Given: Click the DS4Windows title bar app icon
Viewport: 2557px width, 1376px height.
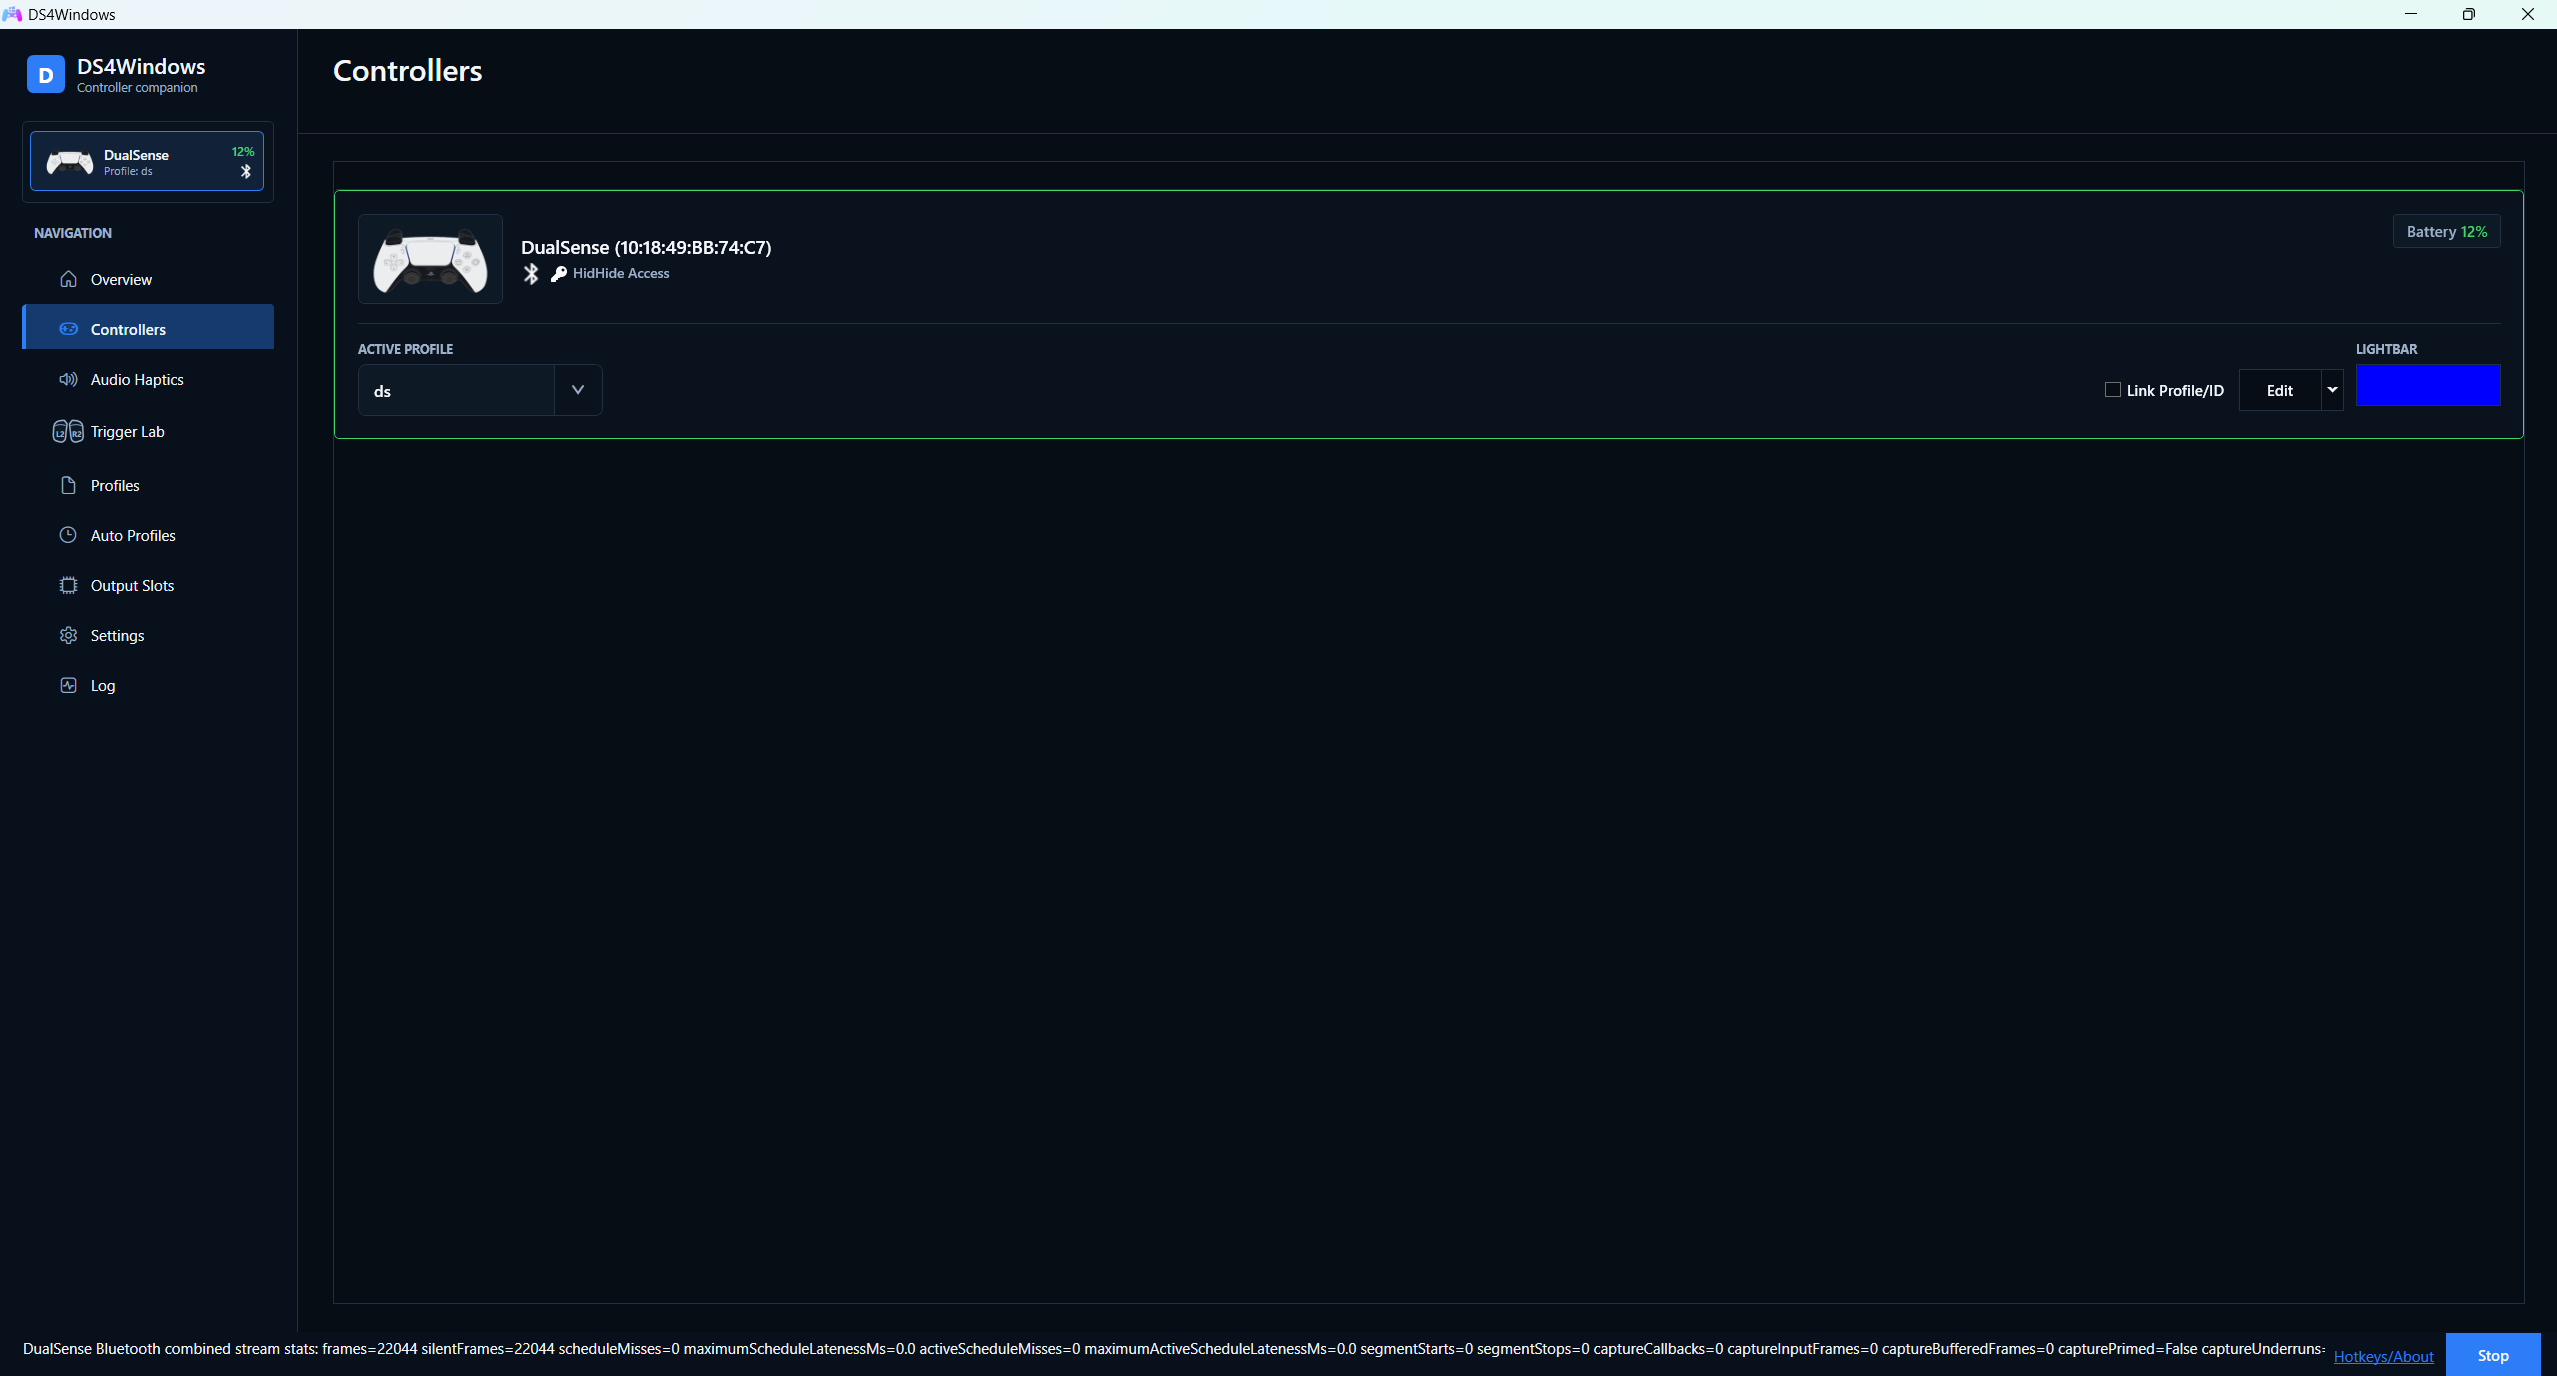Looking at the screenshot, I should (x=12, y=14).
